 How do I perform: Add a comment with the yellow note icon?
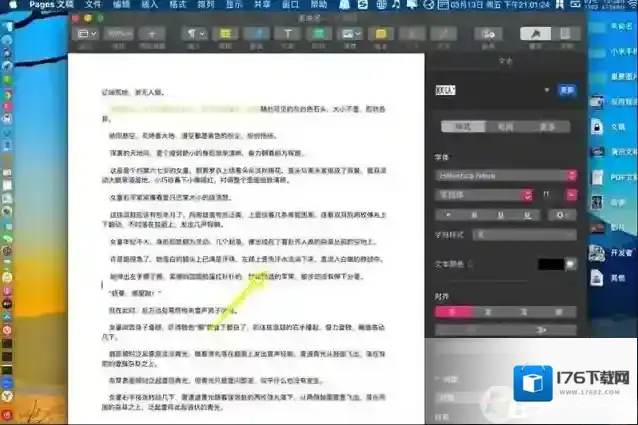pos(381,34)
